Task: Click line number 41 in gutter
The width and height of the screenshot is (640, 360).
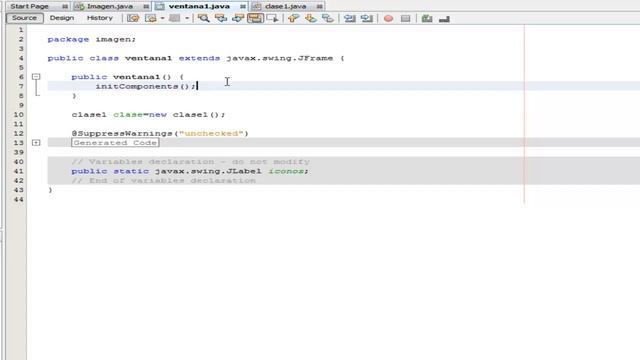Action: pos(18,171)
